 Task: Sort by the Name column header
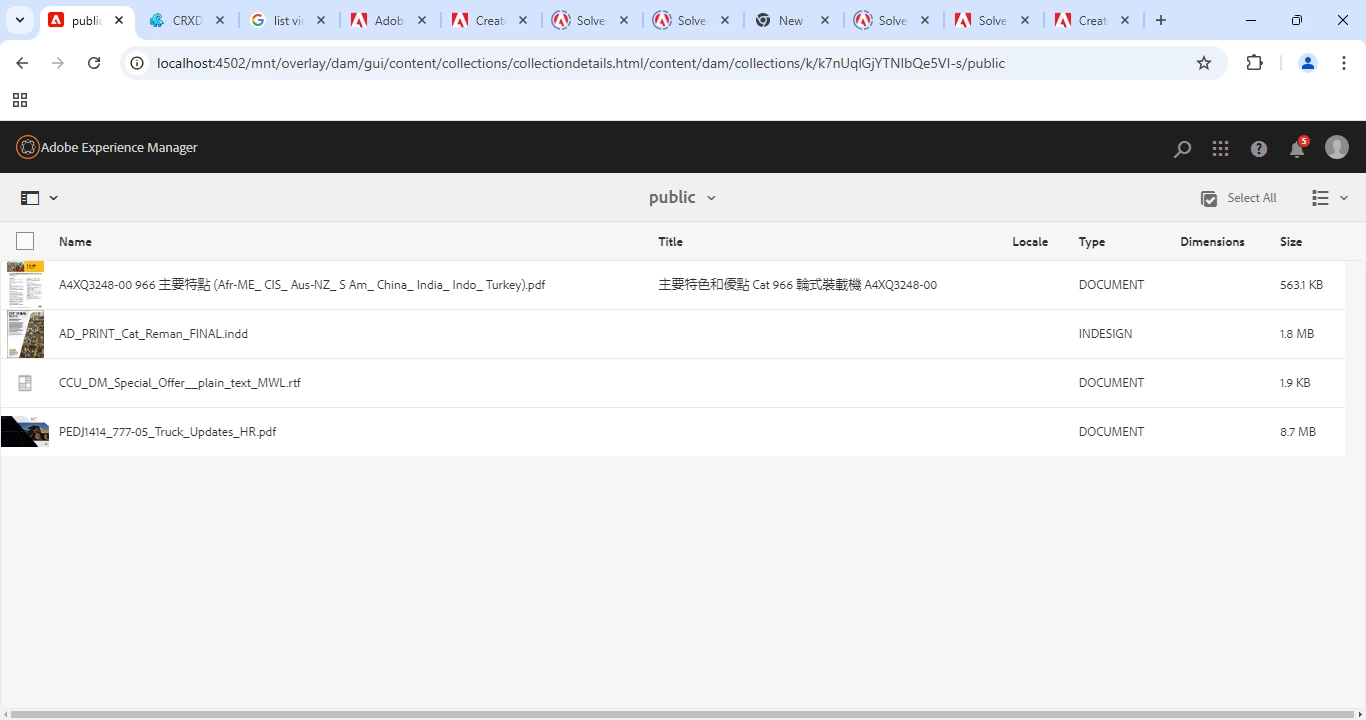[75, 242]
